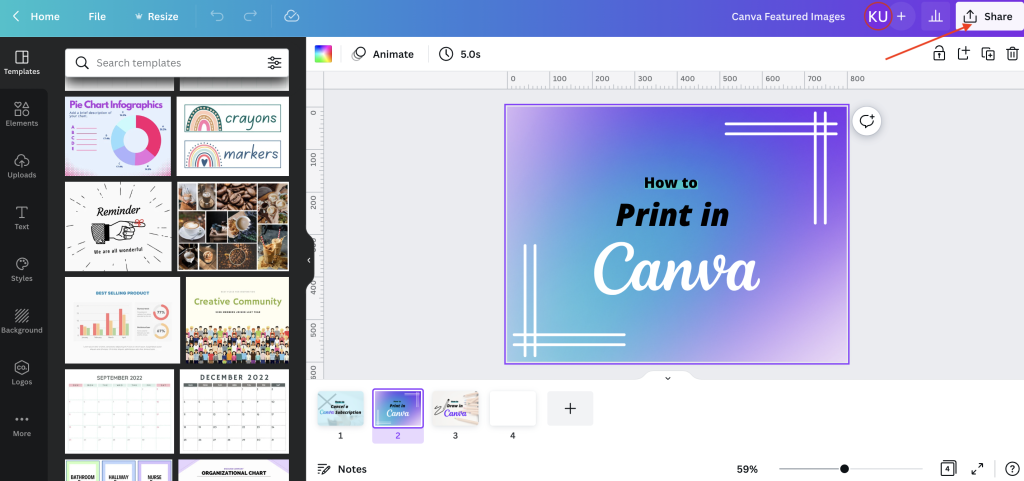This screenshot has height=481, width=1024.
Task: Click the undo arrow icon
Action: pos(218,16)
